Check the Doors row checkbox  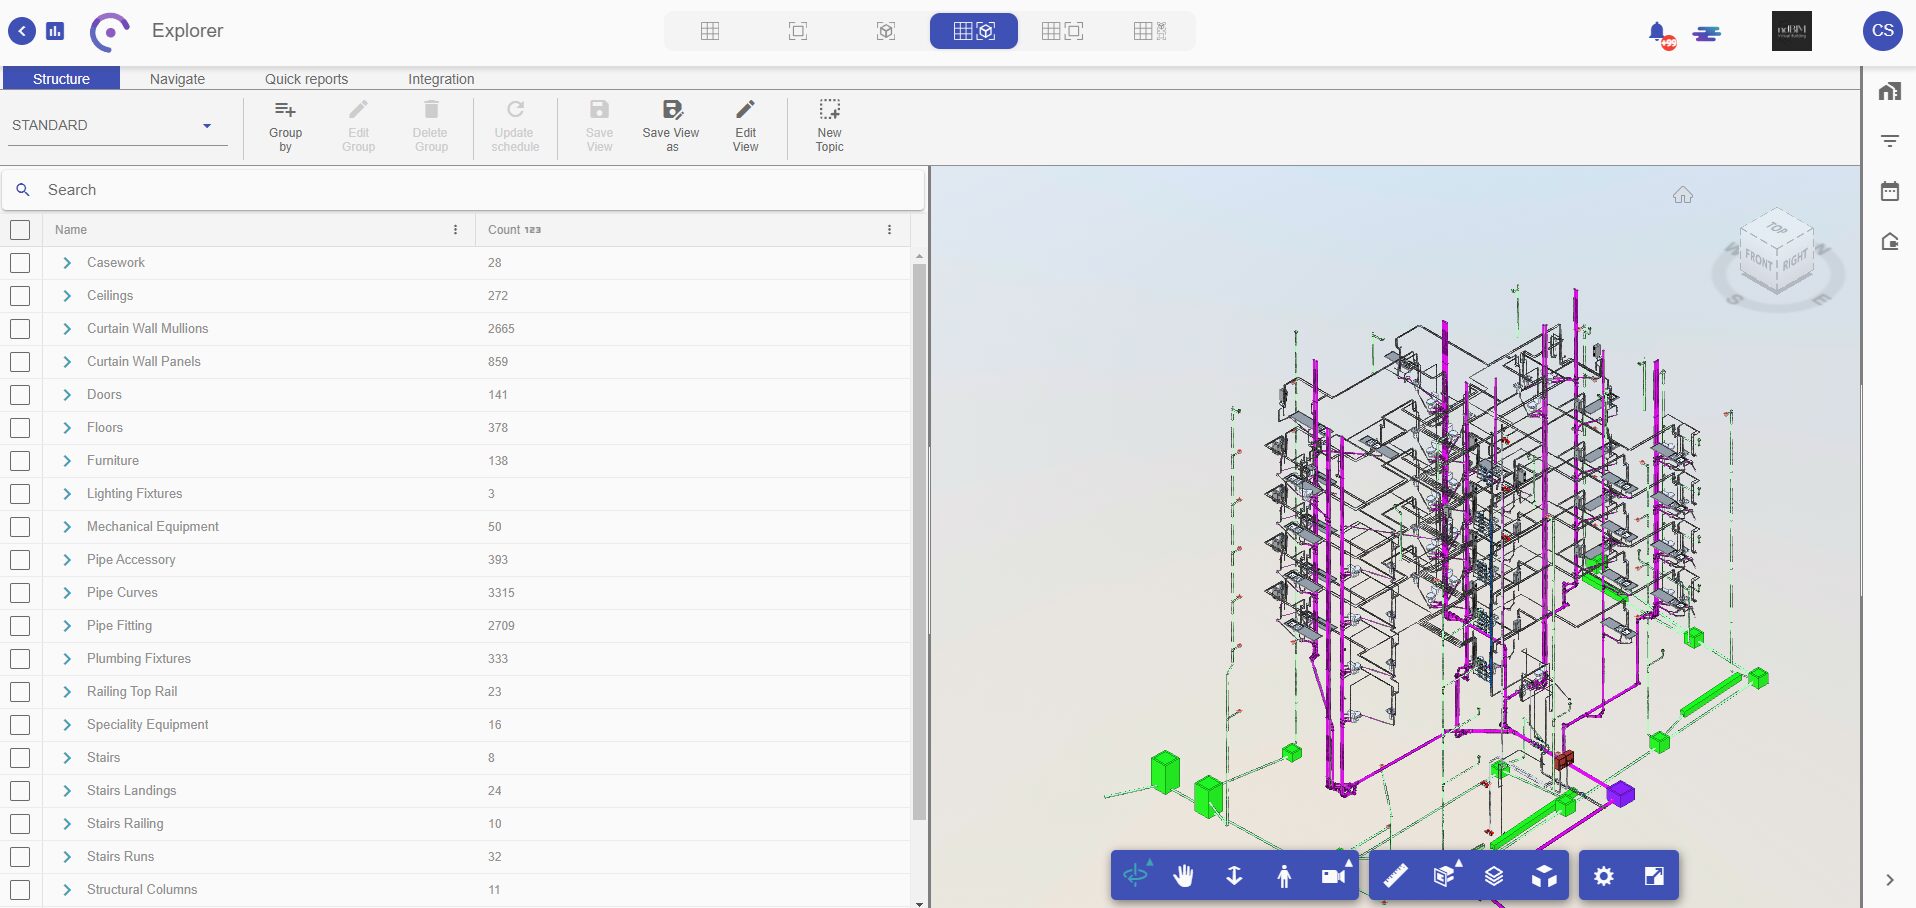coord(20,395)
